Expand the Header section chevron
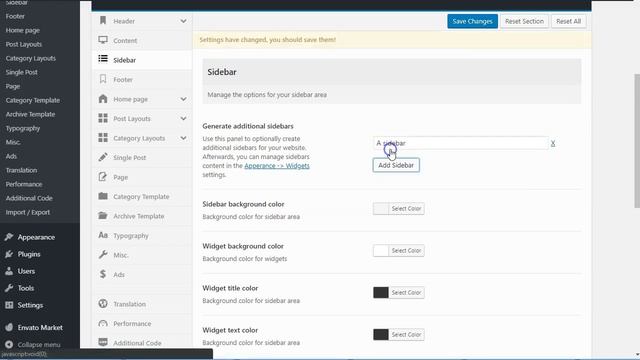Image resolution: width=640 pixels, height=360 pixels. click(183, 21)
